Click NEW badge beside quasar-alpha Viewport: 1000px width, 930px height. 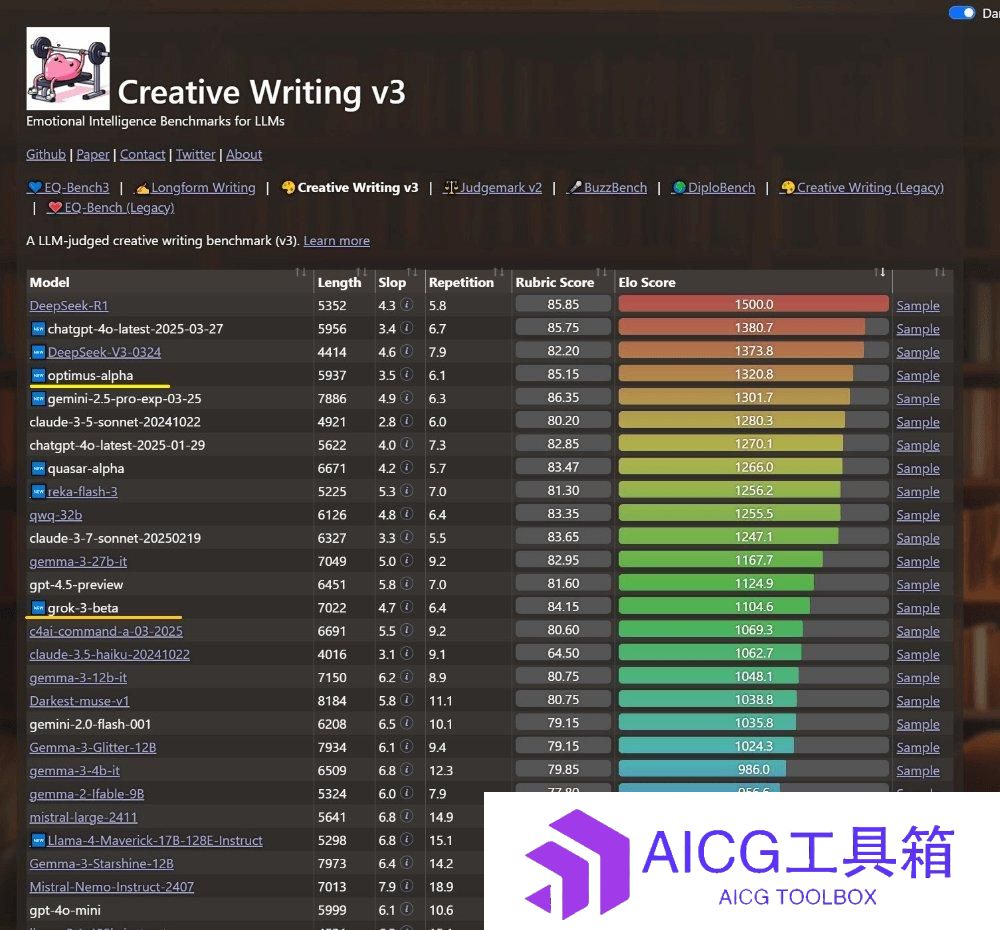point(38,468)
